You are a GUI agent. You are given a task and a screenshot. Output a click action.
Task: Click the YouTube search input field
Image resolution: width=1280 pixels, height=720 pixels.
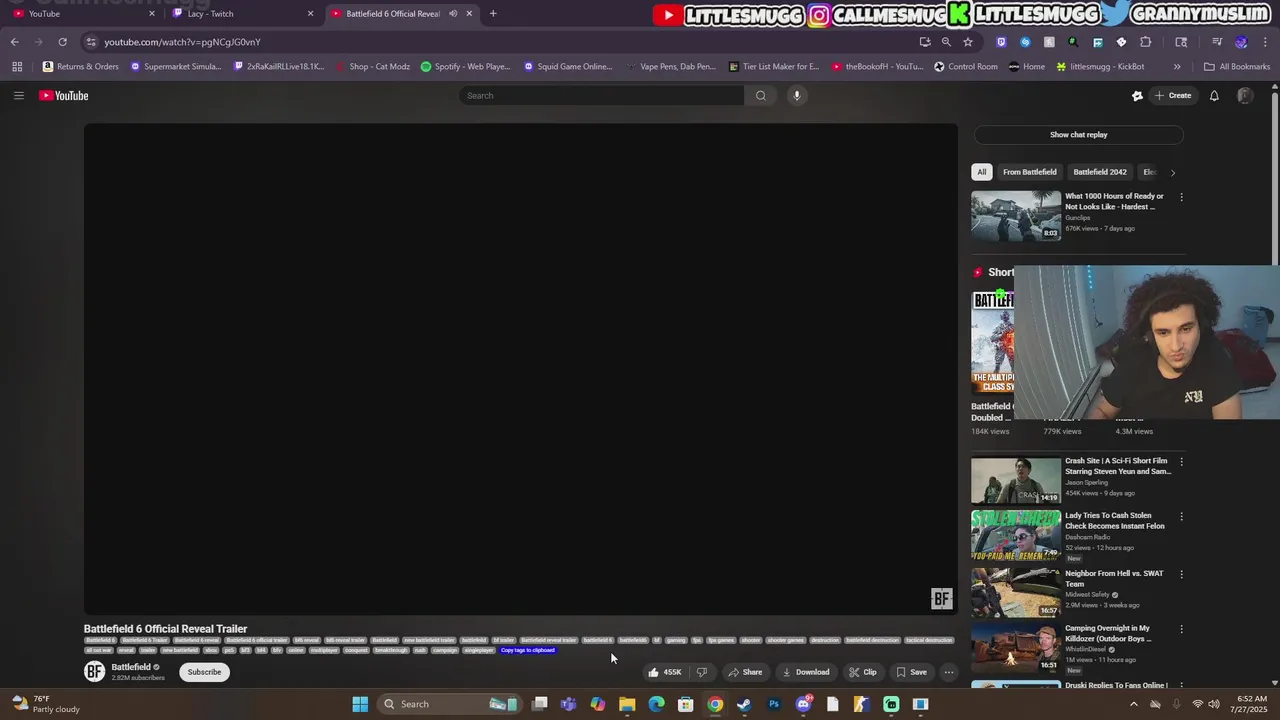tap(602, 95)
